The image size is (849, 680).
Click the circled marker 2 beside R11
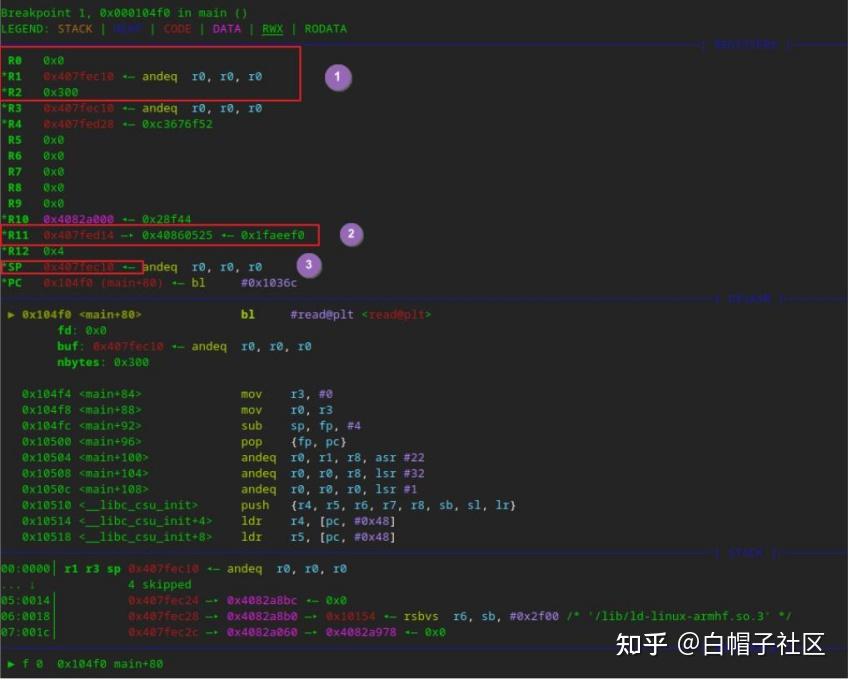click(351, 234)
